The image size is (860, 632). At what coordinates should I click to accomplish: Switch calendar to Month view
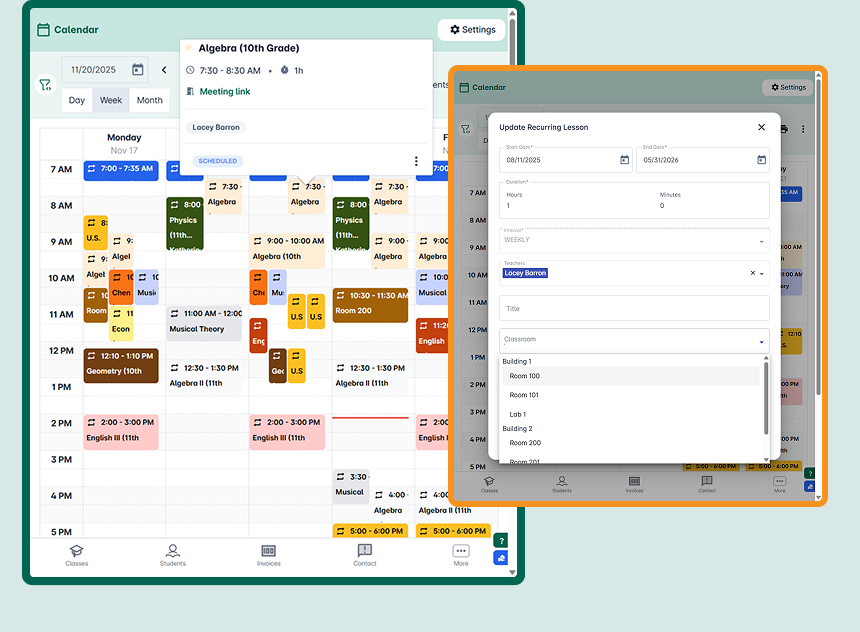150,100
